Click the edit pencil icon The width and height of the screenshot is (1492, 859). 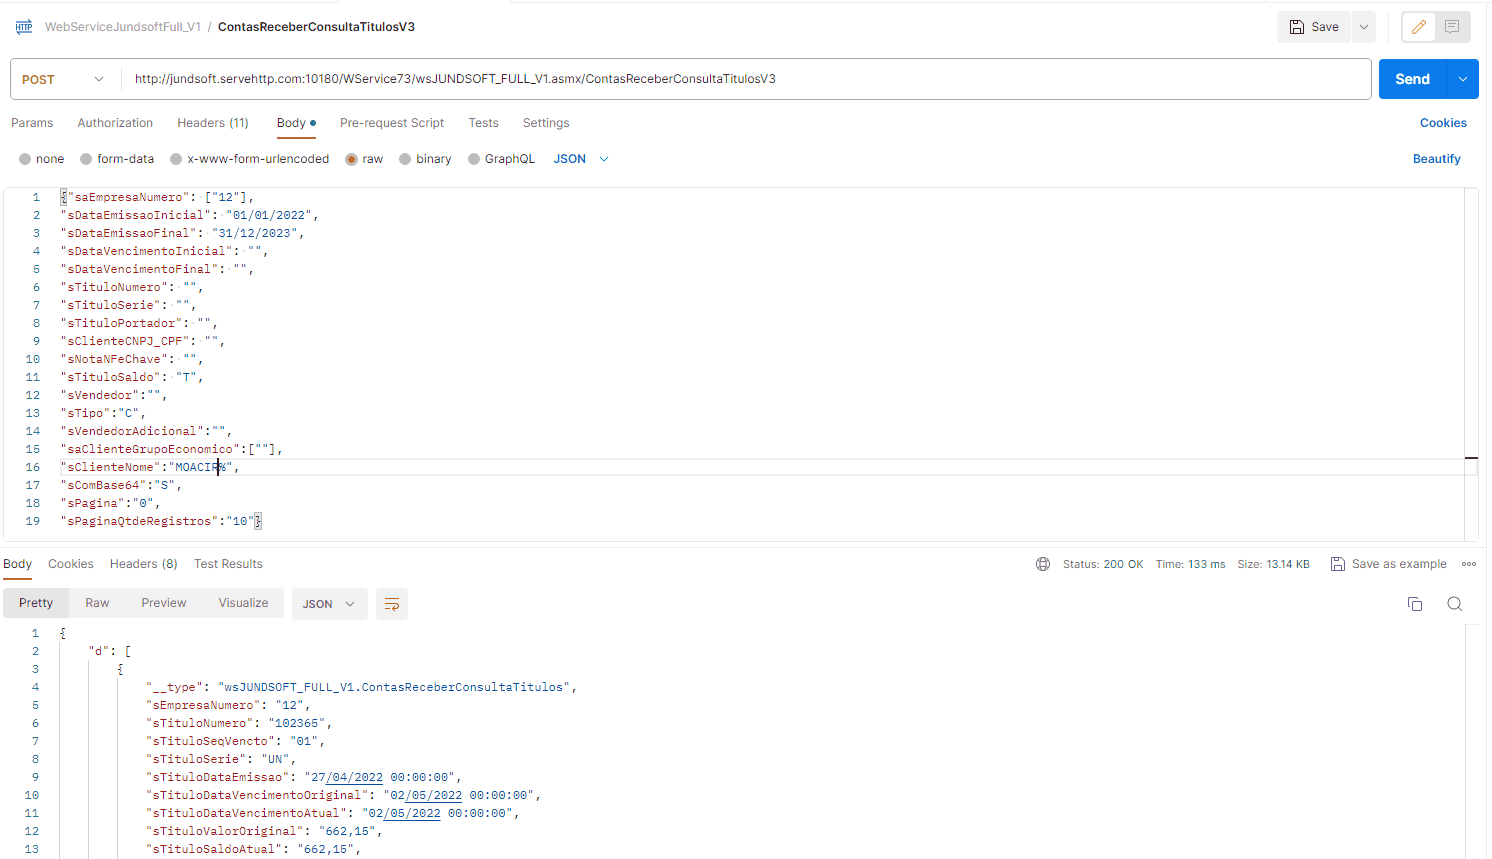click(x=1418, y=27)
